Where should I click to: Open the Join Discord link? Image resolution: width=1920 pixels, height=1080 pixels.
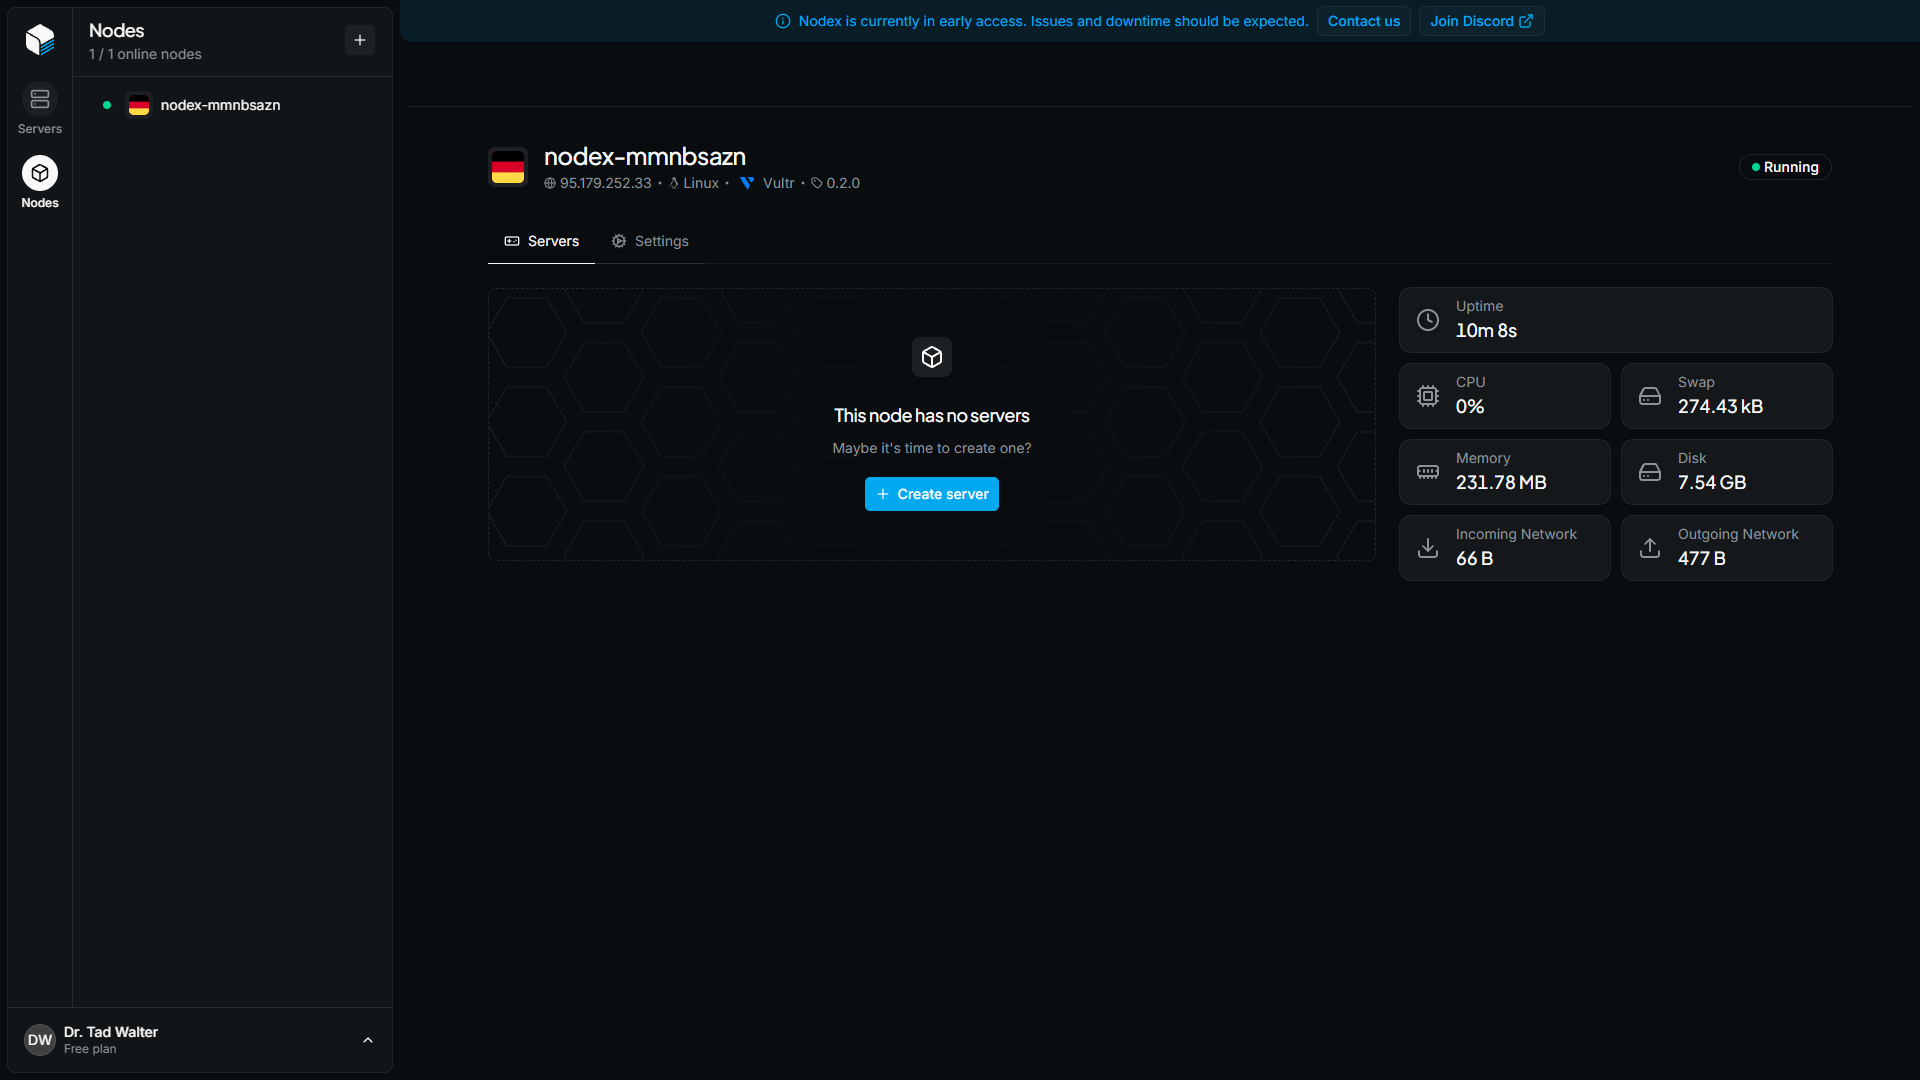pyautogui.click(x=1481, y=21)
